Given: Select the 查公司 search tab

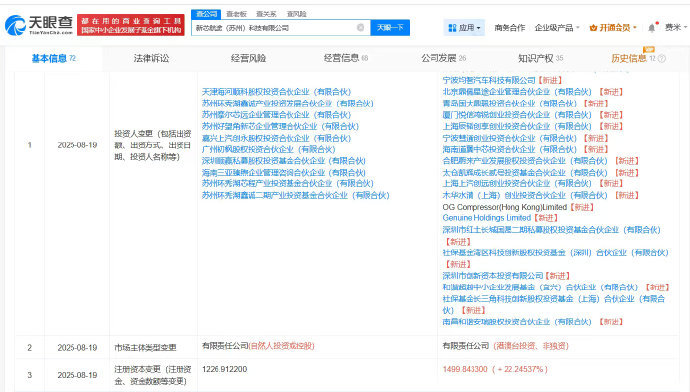Looking at the screenshot, I should pyautogui.click(x=206, y=14).
